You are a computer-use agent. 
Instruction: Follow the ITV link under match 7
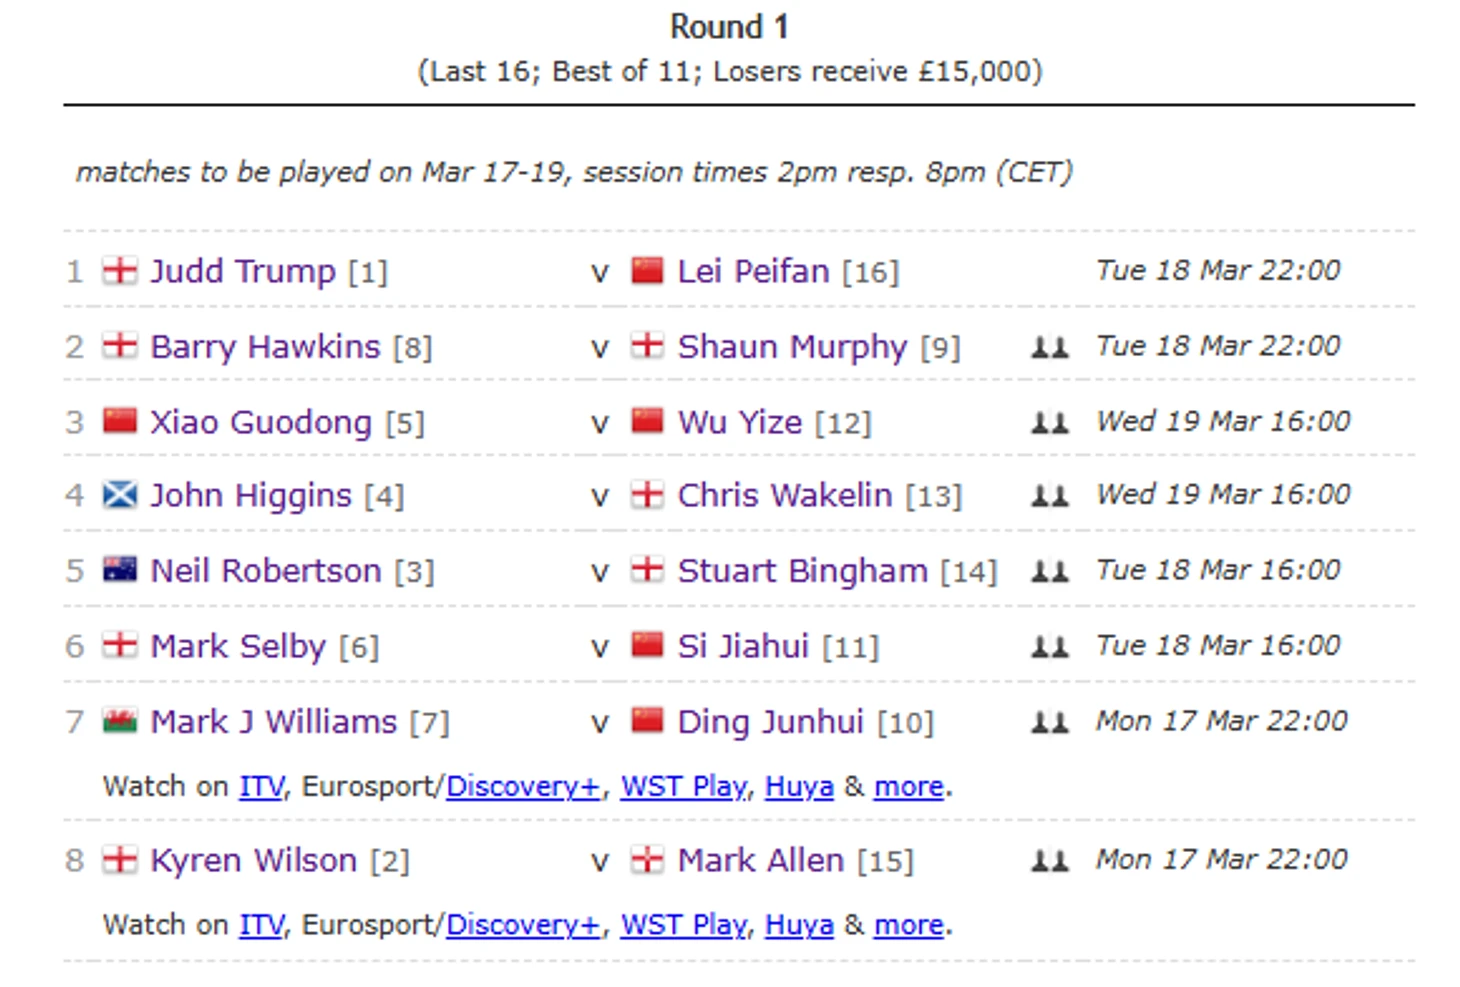click(x=261, y=787)
